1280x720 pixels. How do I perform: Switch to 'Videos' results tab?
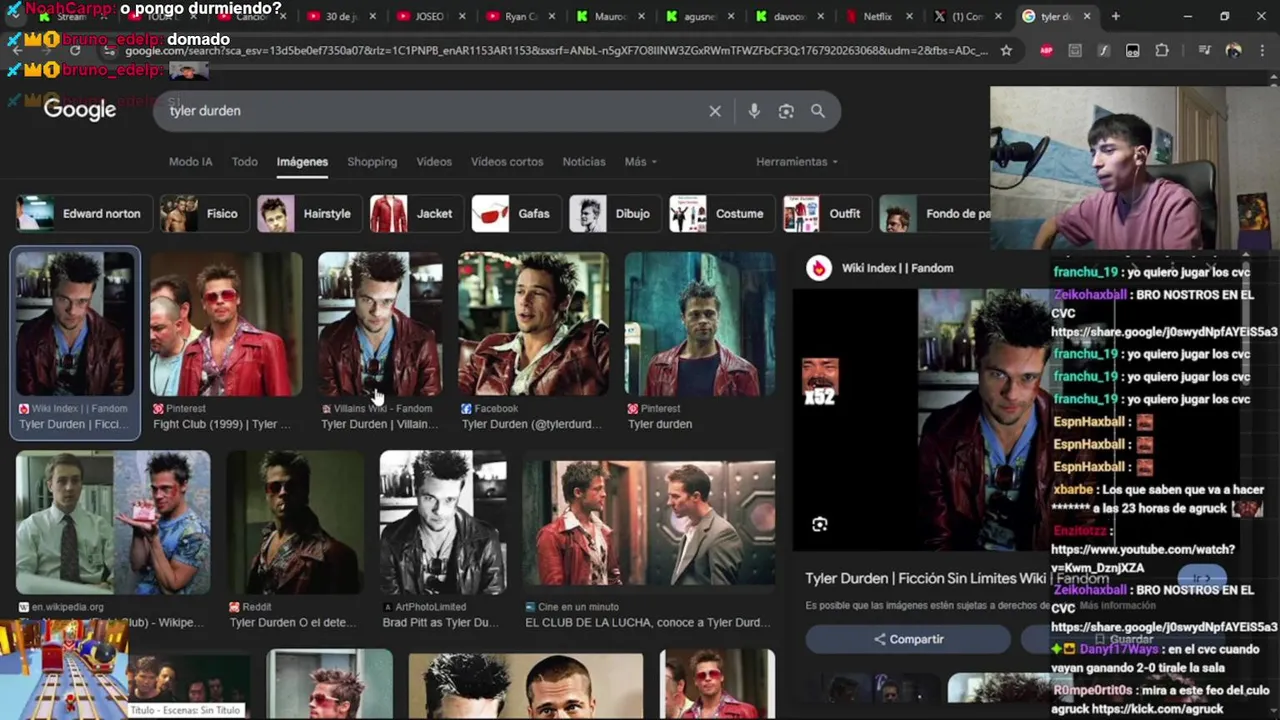tap(434, 162)
